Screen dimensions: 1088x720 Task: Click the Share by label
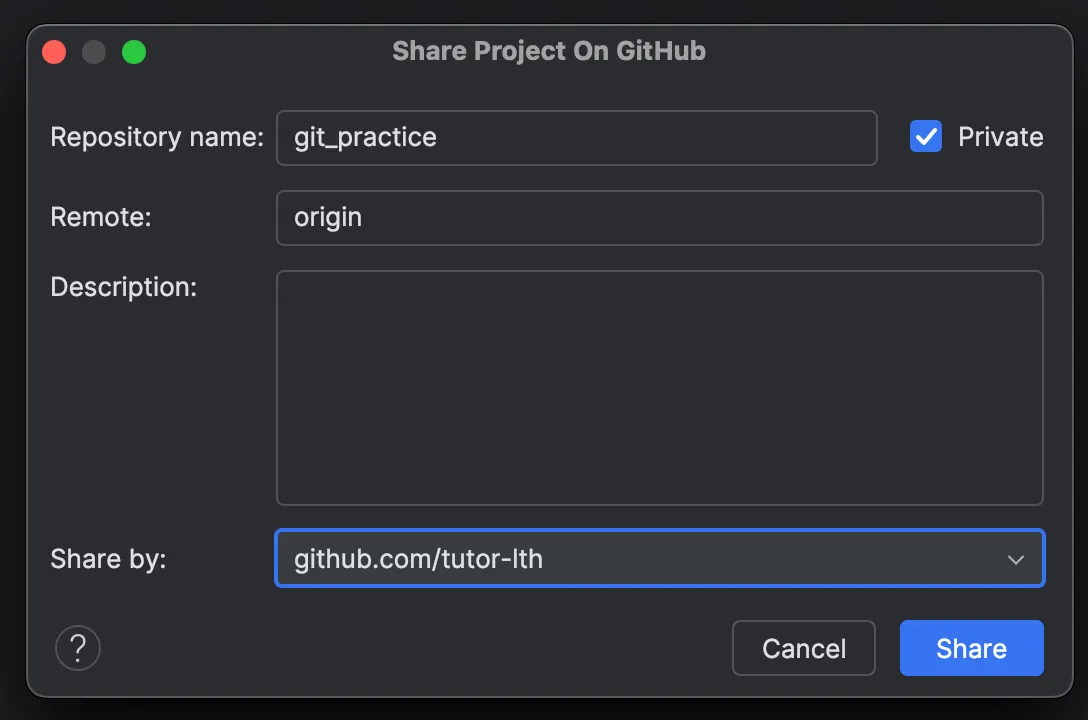(108, 559)
